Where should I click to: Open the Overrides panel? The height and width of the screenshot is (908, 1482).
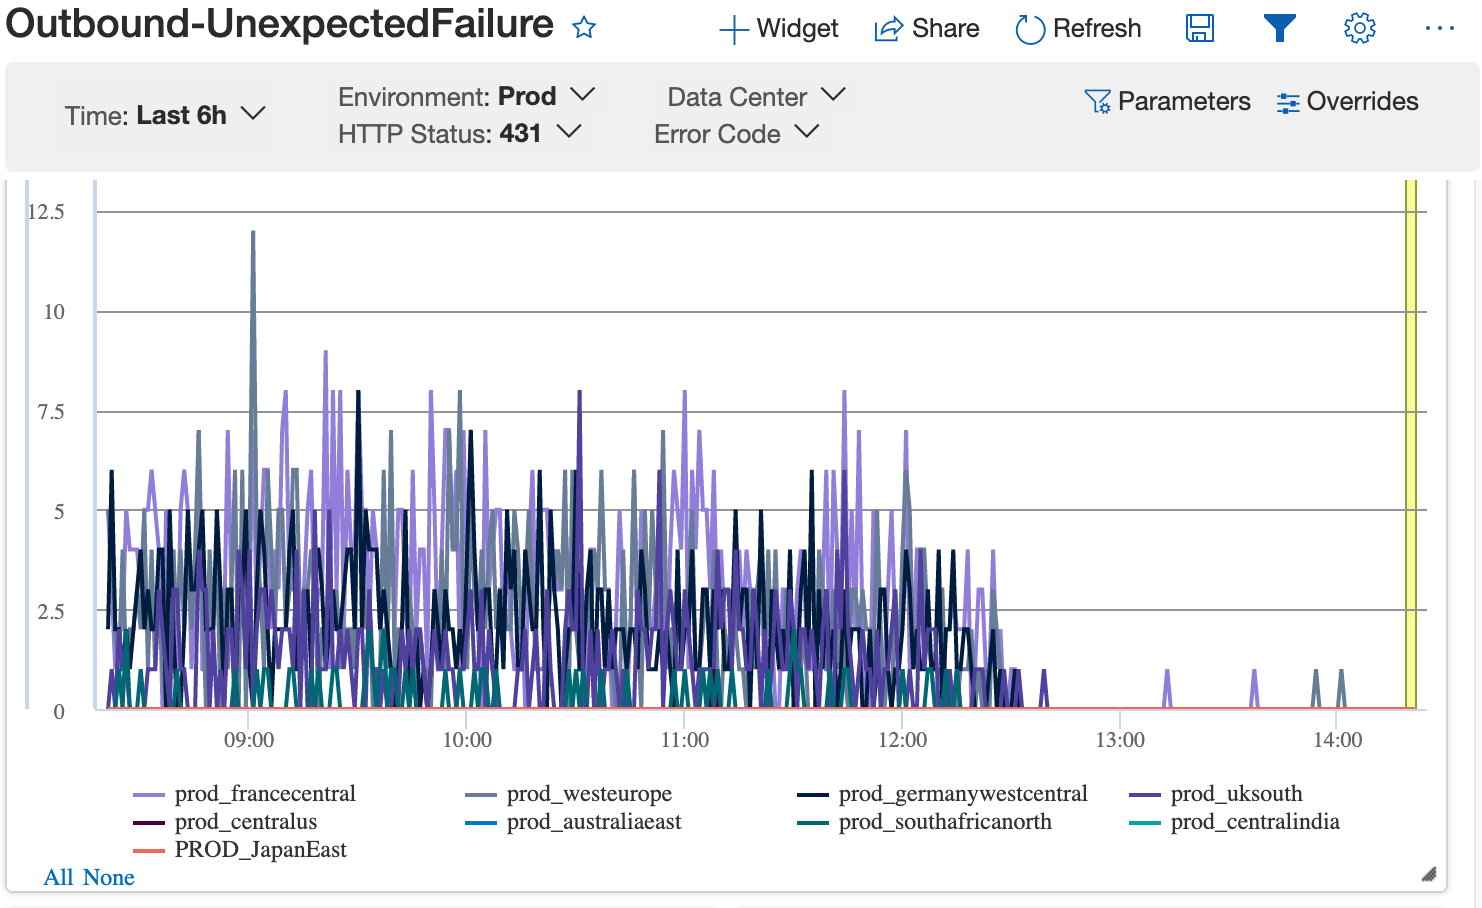coord(1347,102)
